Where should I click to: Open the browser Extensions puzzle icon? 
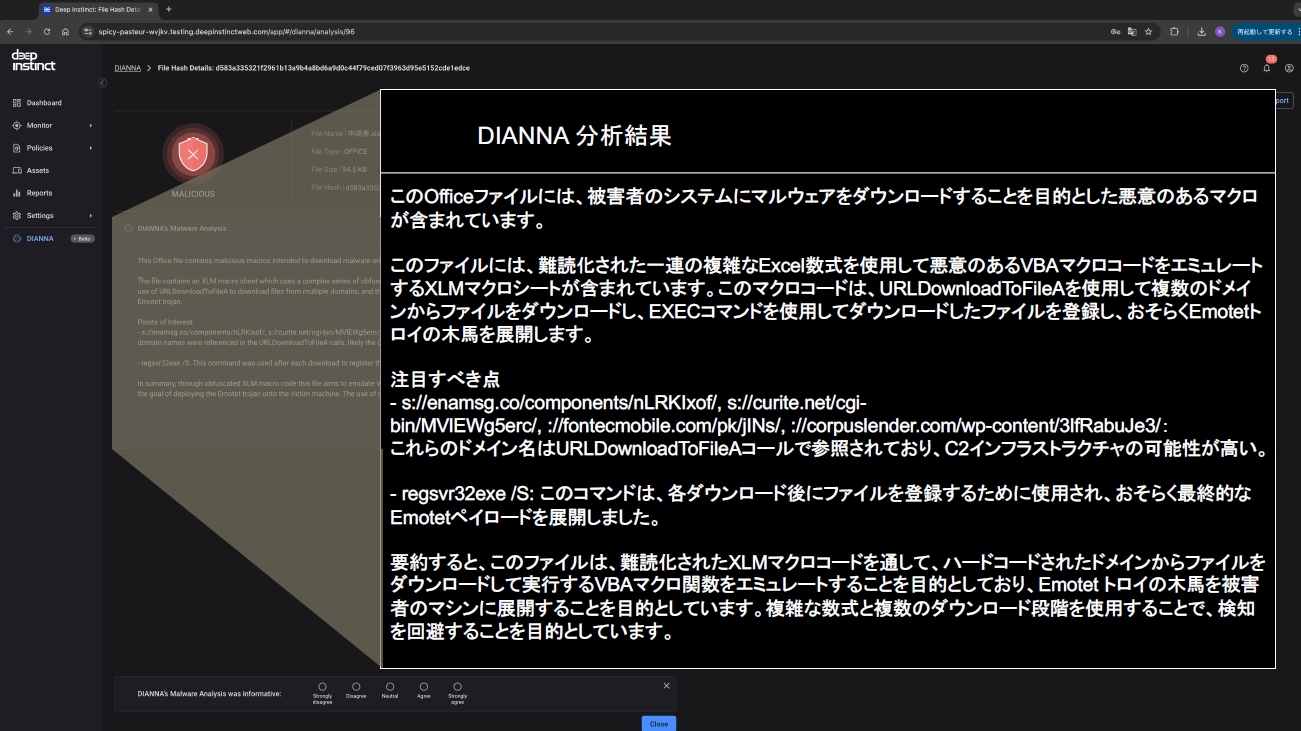tap(1175, 31)
